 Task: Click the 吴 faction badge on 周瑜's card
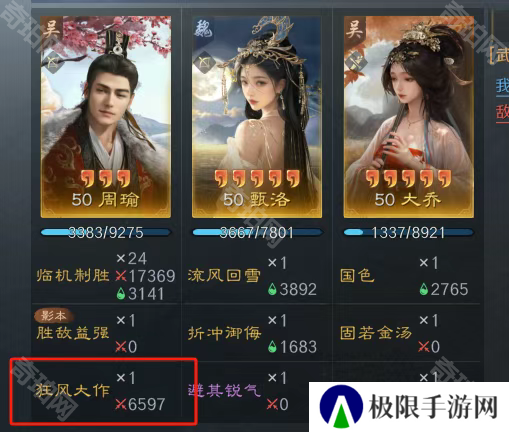[52, 29]
